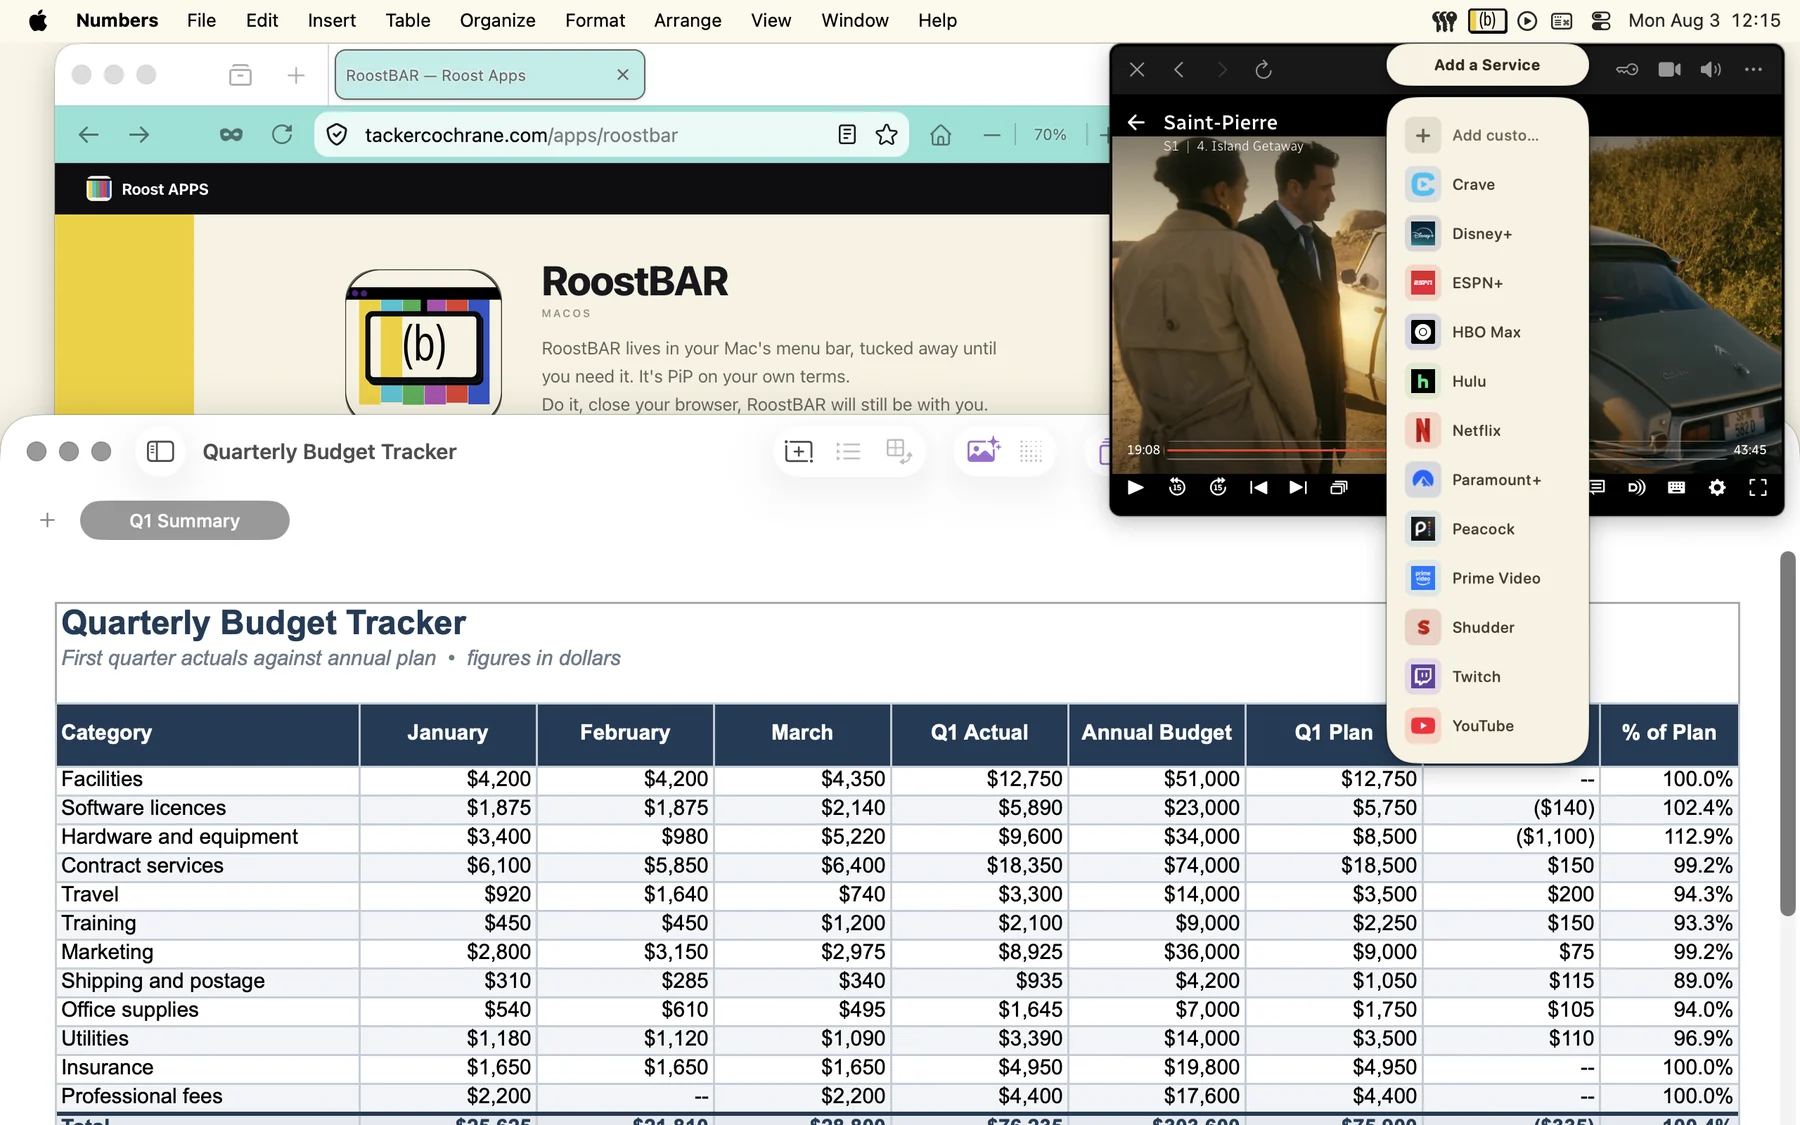Open the three-dot more menu in RoostBAR
This screenshot has width=1800, height=1125.
(x=1753, y=69)
